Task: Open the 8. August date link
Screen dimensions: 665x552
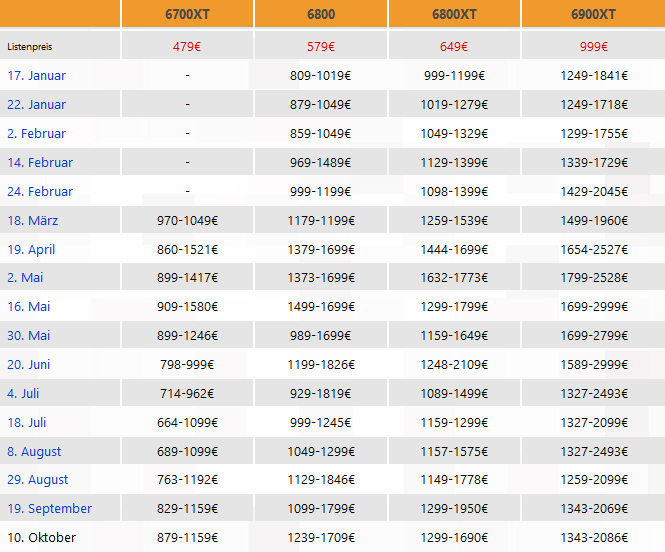Action: pos(34,452)
